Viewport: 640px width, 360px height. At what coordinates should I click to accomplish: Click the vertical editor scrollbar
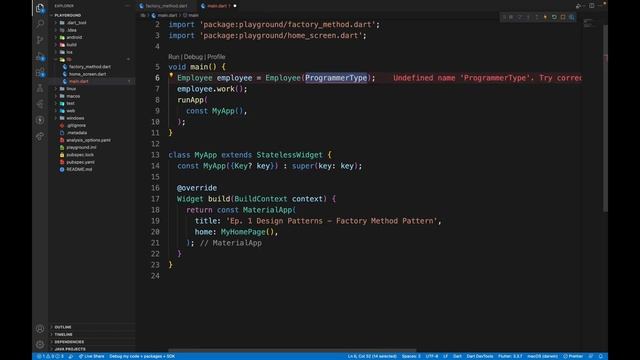605,118
